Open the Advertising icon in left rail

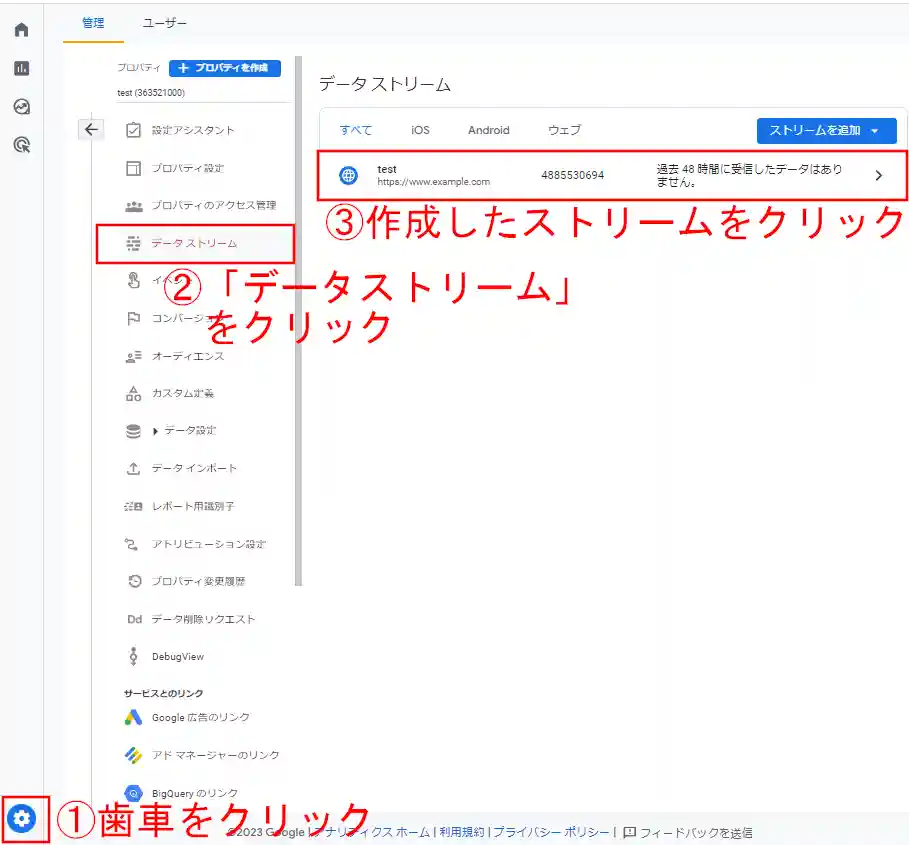(21, 146)
